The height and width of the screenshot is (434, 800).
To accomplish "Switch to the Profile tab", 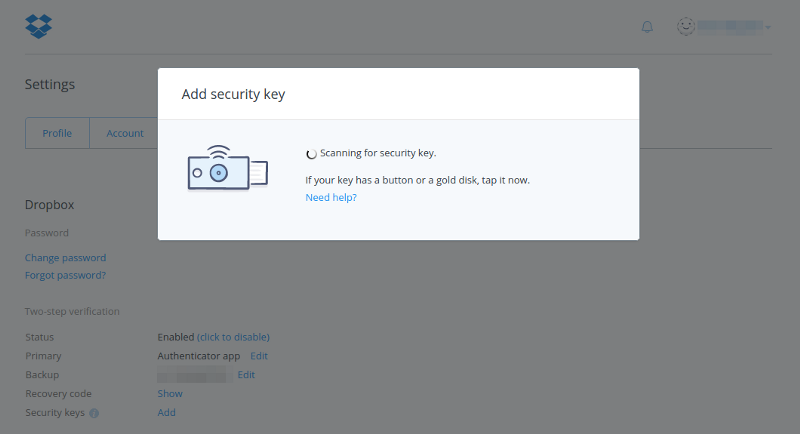I will coord(57,133).
